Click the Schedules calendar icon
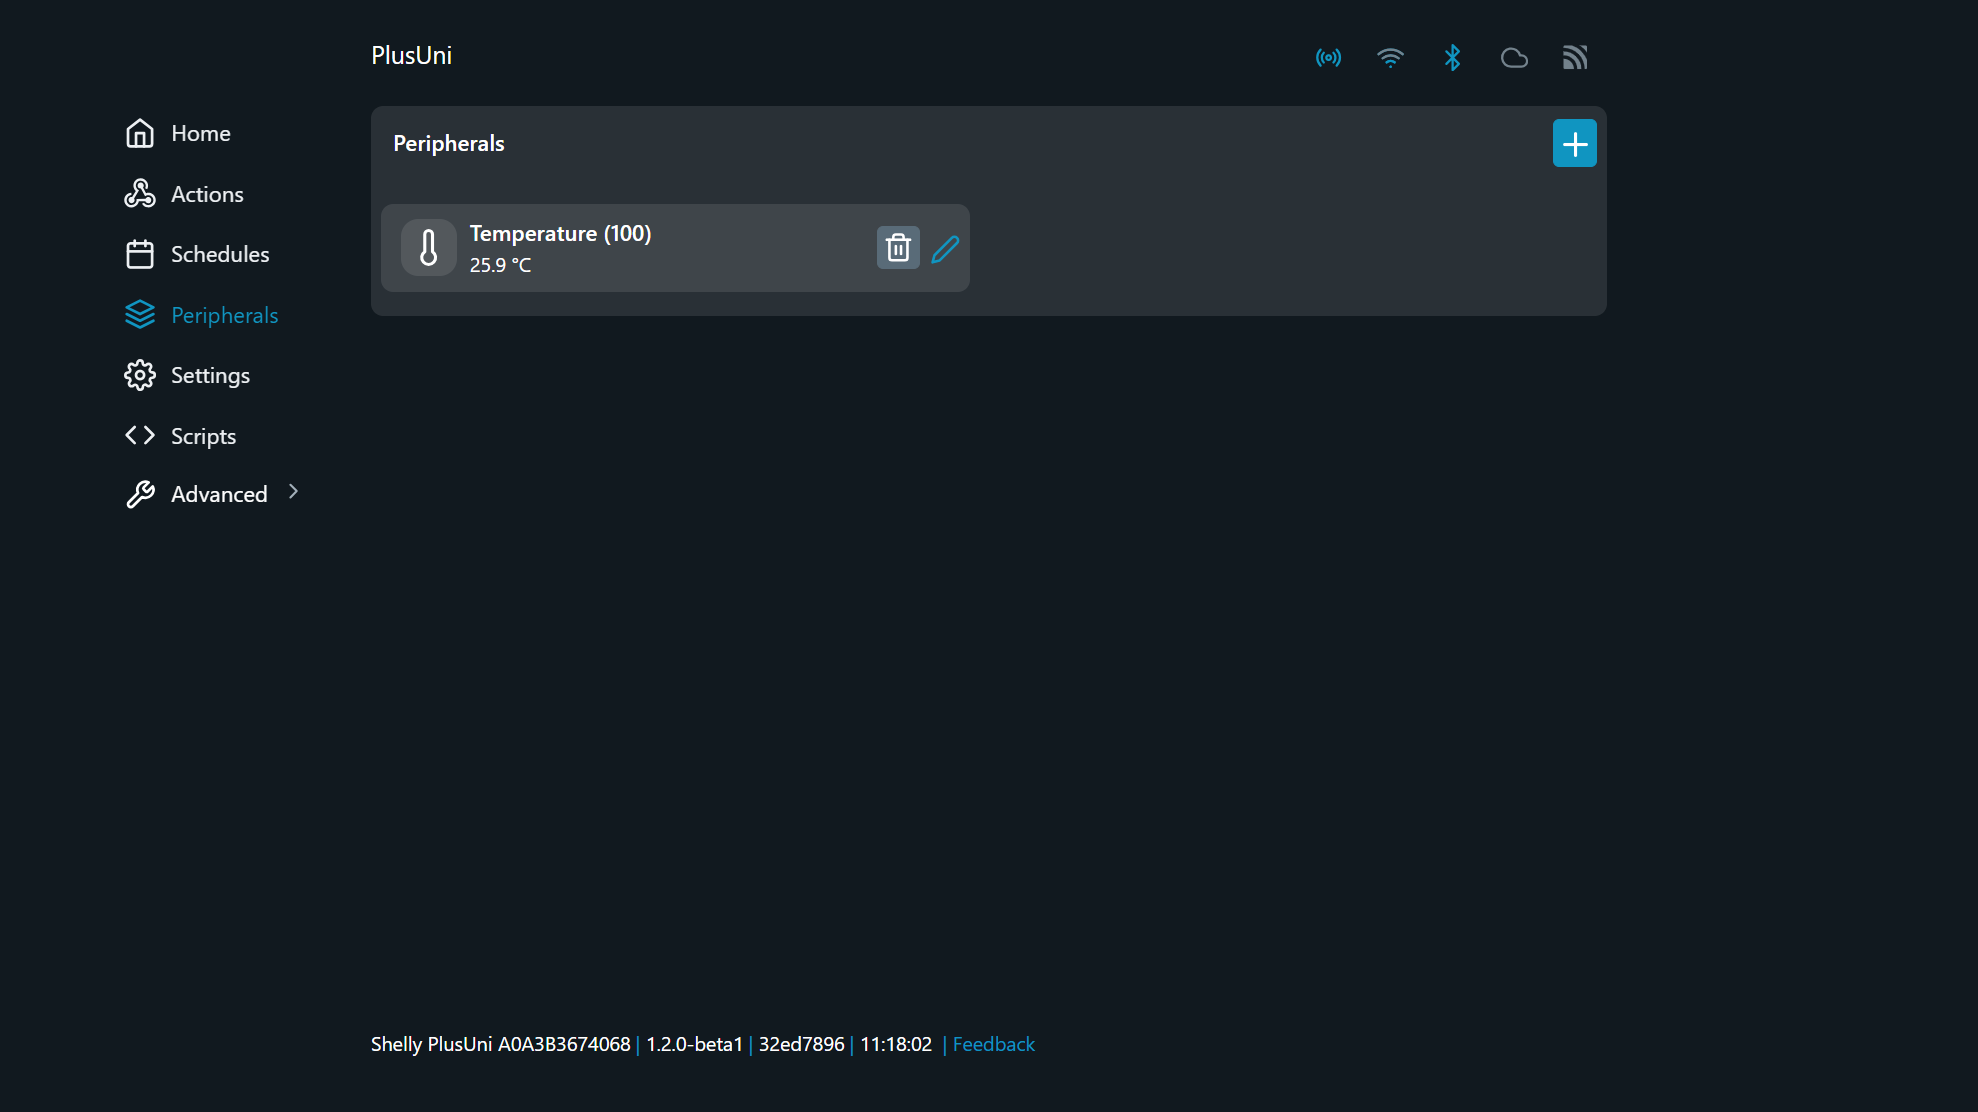The height and width of the screenshot is (1112, 1978). [x=140, y=254]
